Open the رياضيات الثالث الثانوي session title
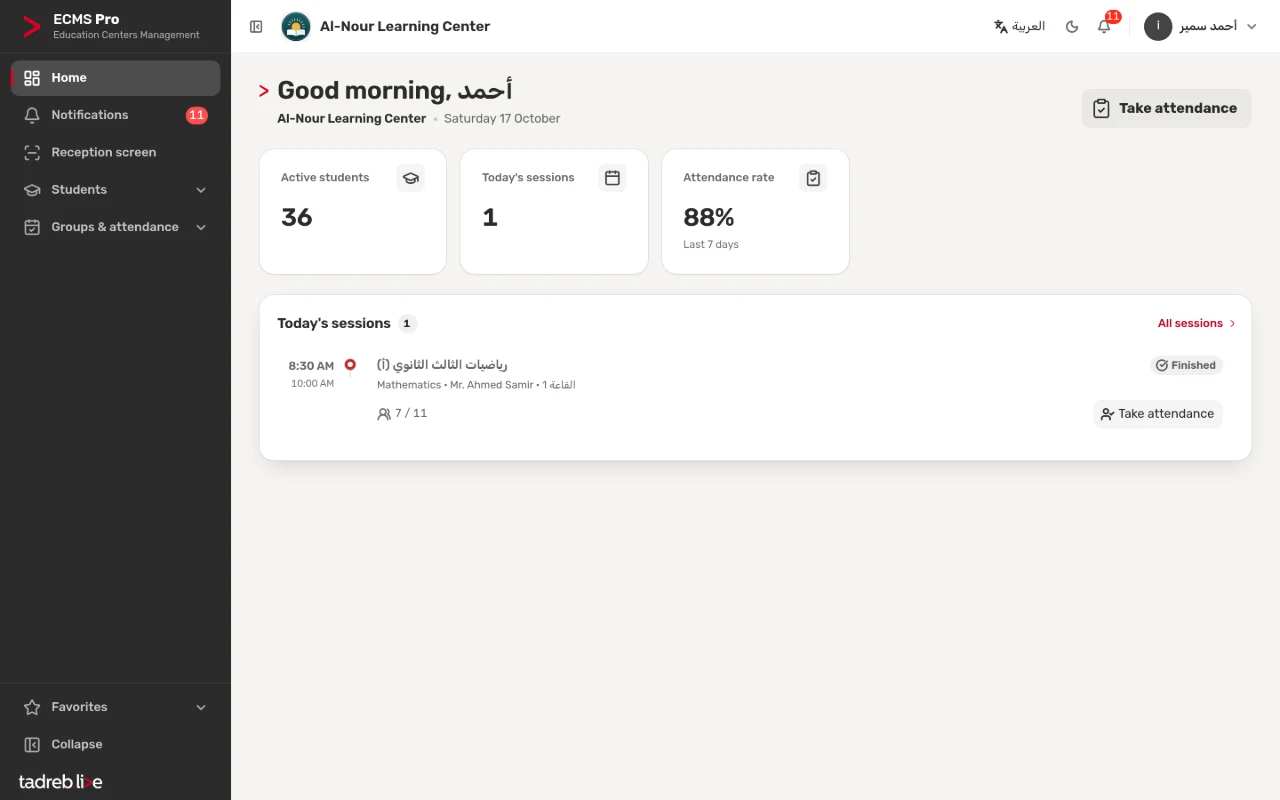This screenshot has height=800, width=1280. coord(442,365)
